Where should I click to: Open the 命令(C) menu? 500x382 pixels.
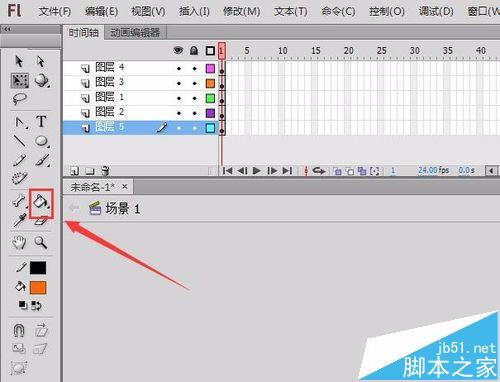pyautogui.click(x=338, y=12)
